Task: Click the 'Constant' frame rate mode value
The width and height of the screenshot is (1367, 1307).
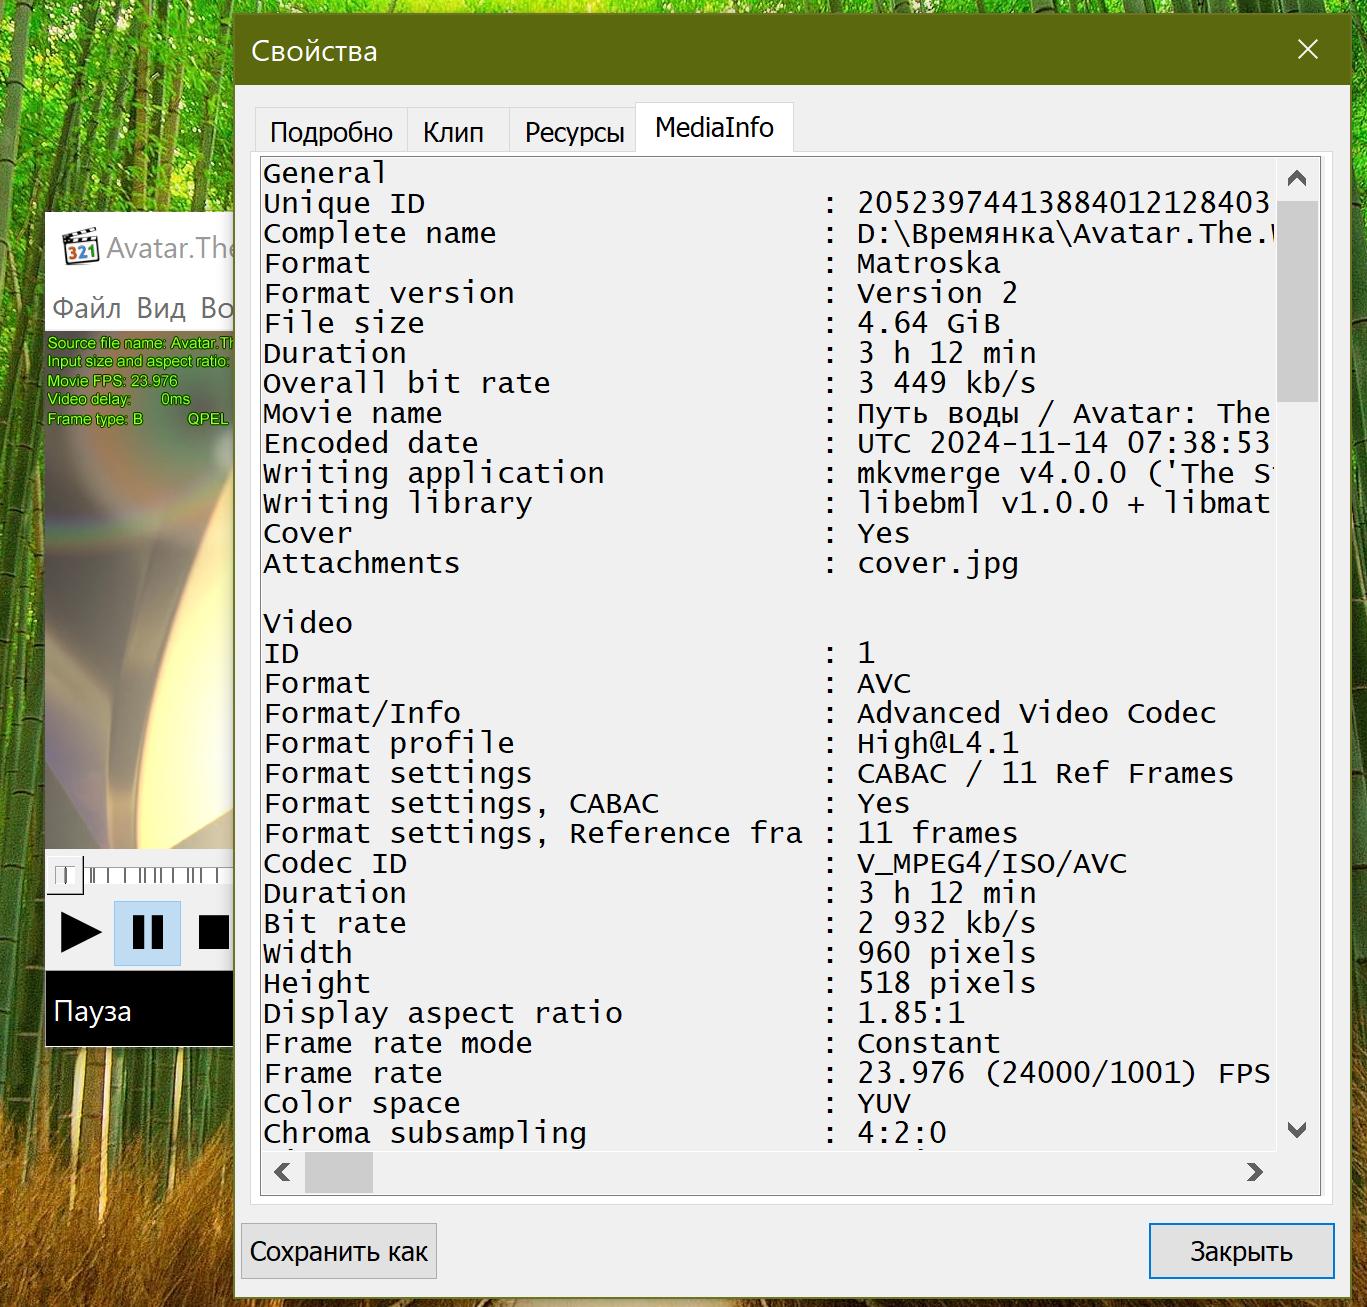Action: [x=928, y=1043]
